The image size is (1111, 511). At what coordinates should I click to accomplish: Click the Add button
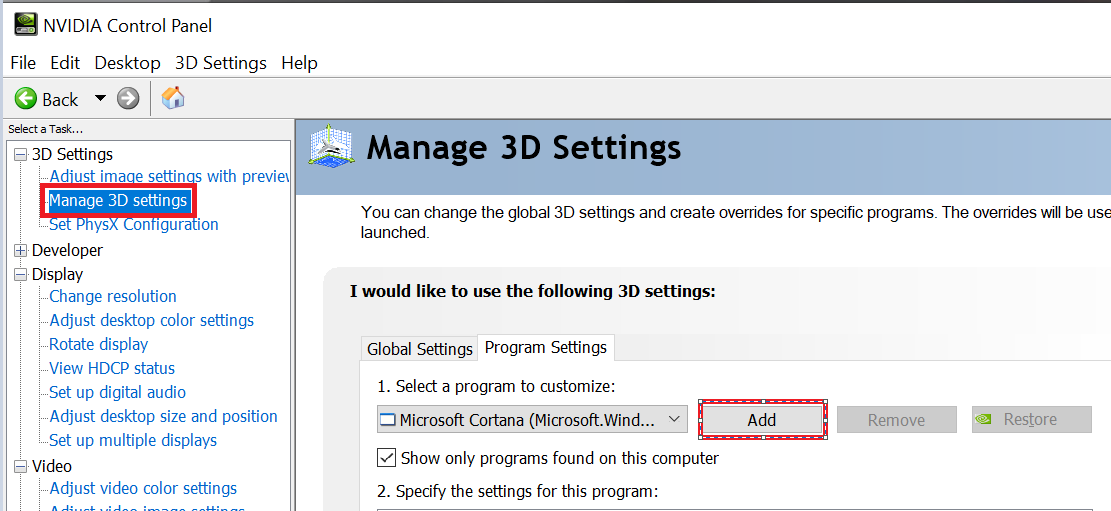click(x=762, y=420)
